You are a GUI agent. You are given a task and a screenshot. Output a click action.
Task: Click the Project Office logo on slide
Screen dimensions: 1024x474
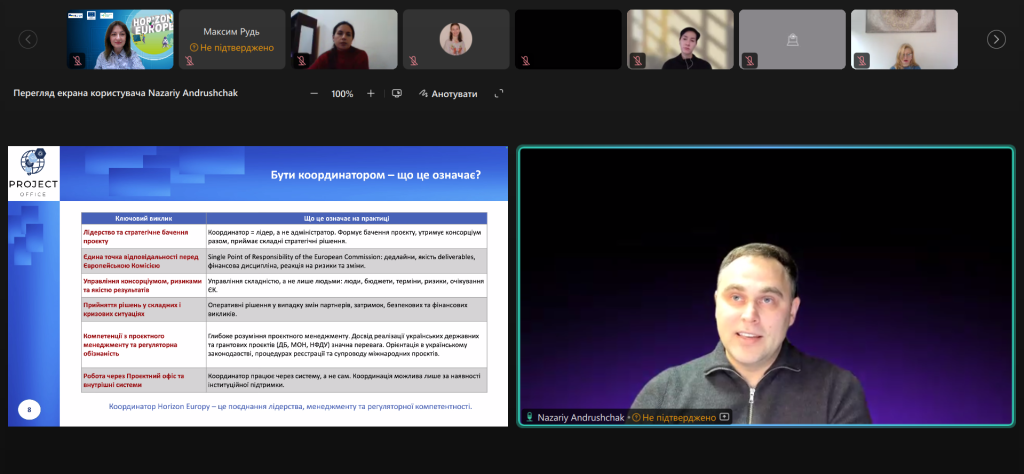tap(33, 174)
